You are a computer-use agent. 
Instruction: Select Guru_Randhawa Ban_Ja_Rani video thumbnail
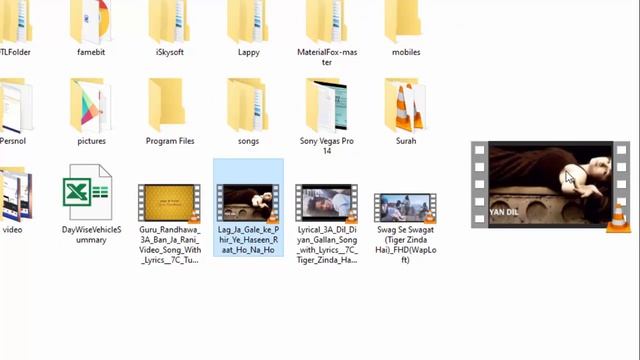(169, 203)
